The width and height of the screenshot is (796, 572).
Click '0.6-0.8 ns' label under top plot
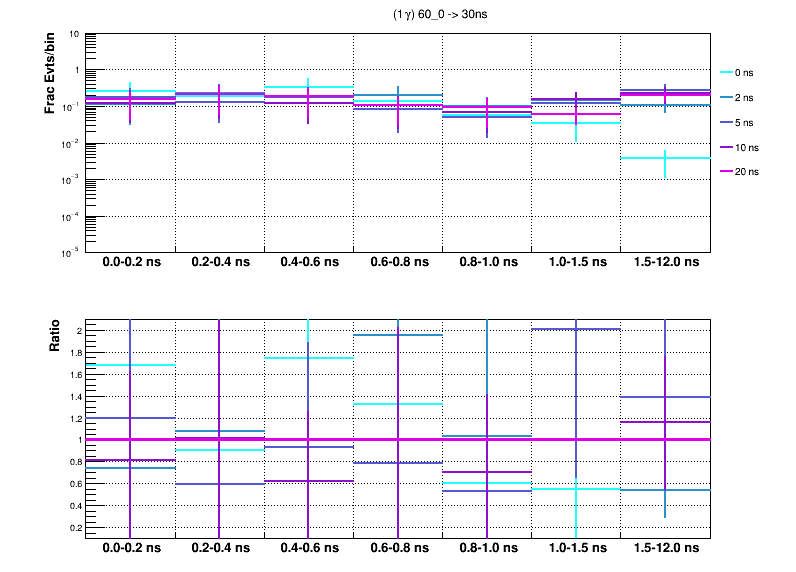(x=398, y=263)
